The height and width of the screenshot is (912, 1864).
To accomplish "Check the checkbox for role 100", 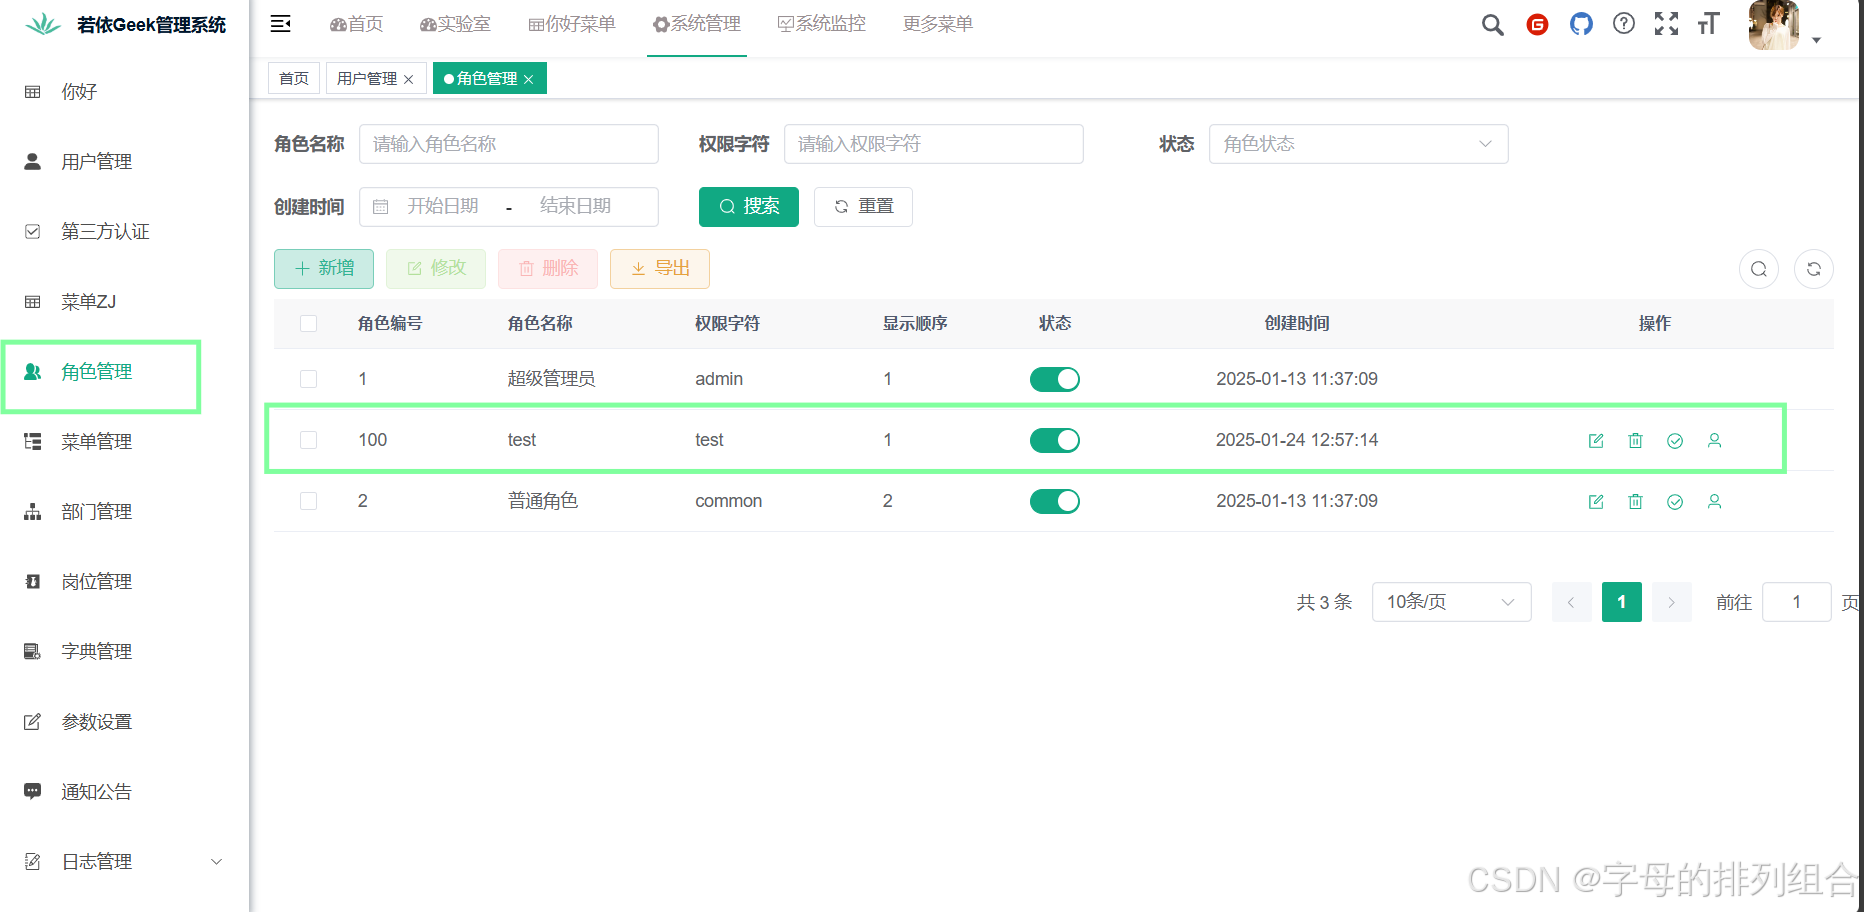I will click(308, 440).
